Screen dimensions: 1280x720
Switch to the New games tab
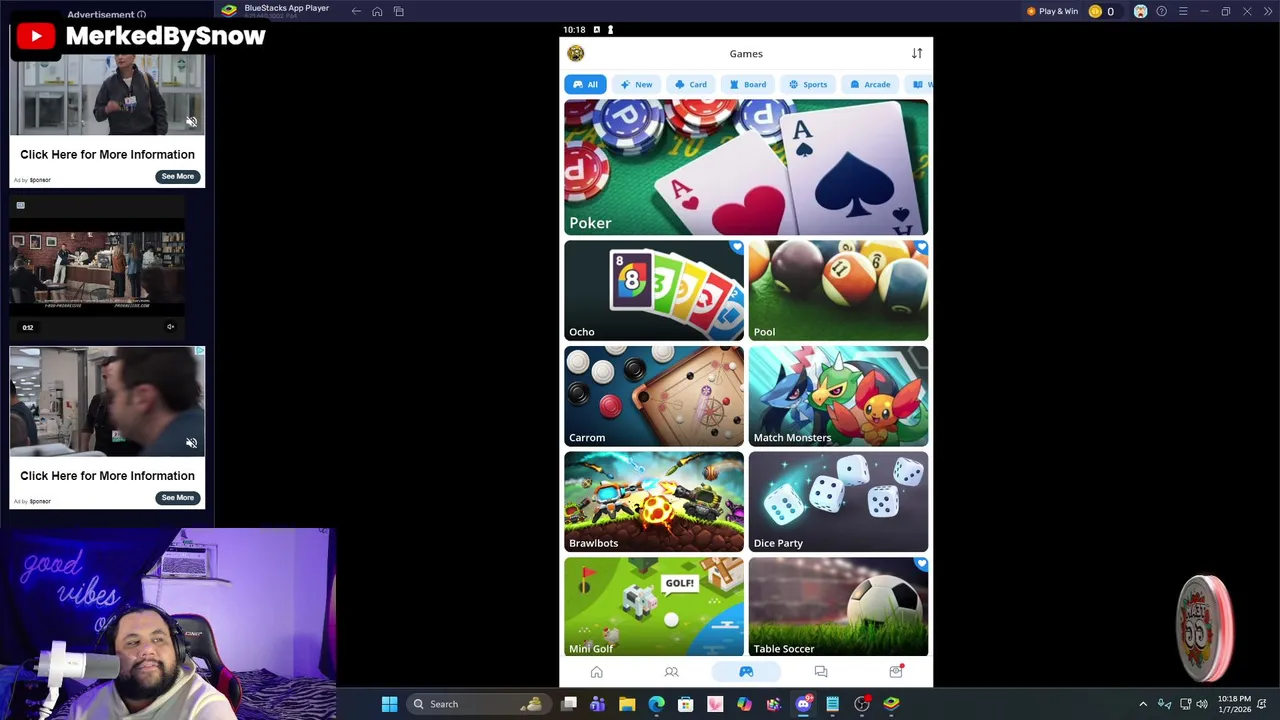pos(636,84)
